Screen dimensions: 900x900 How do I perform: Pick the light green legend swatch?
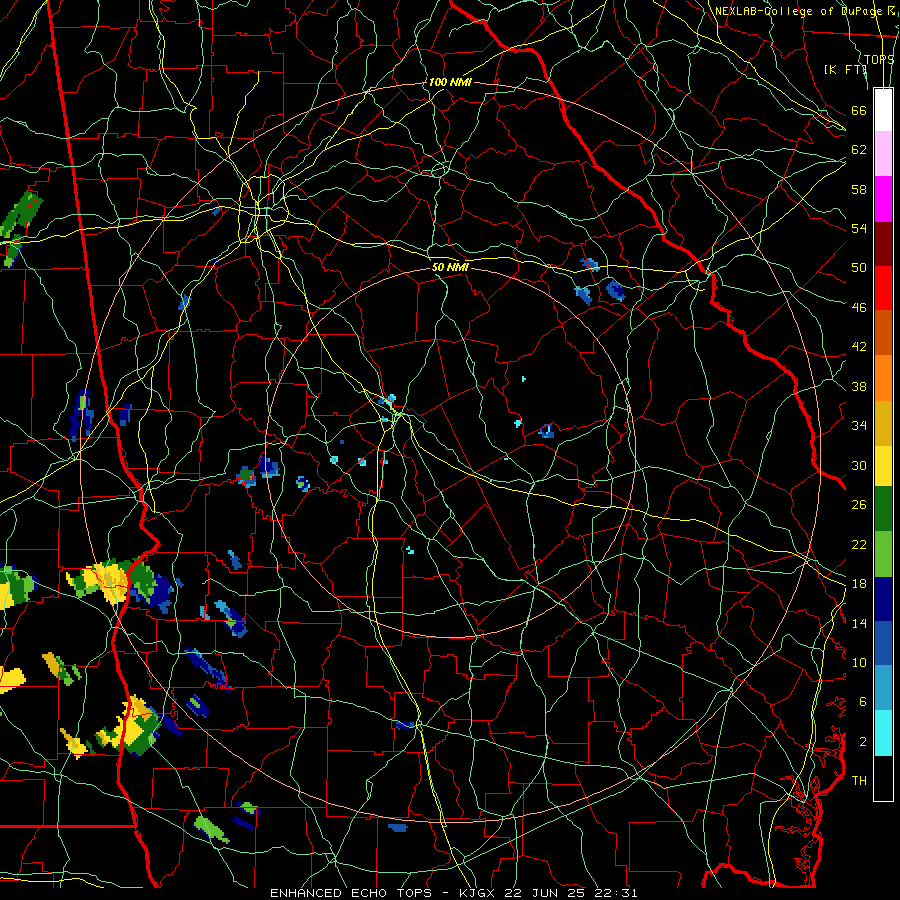(883, 554)
